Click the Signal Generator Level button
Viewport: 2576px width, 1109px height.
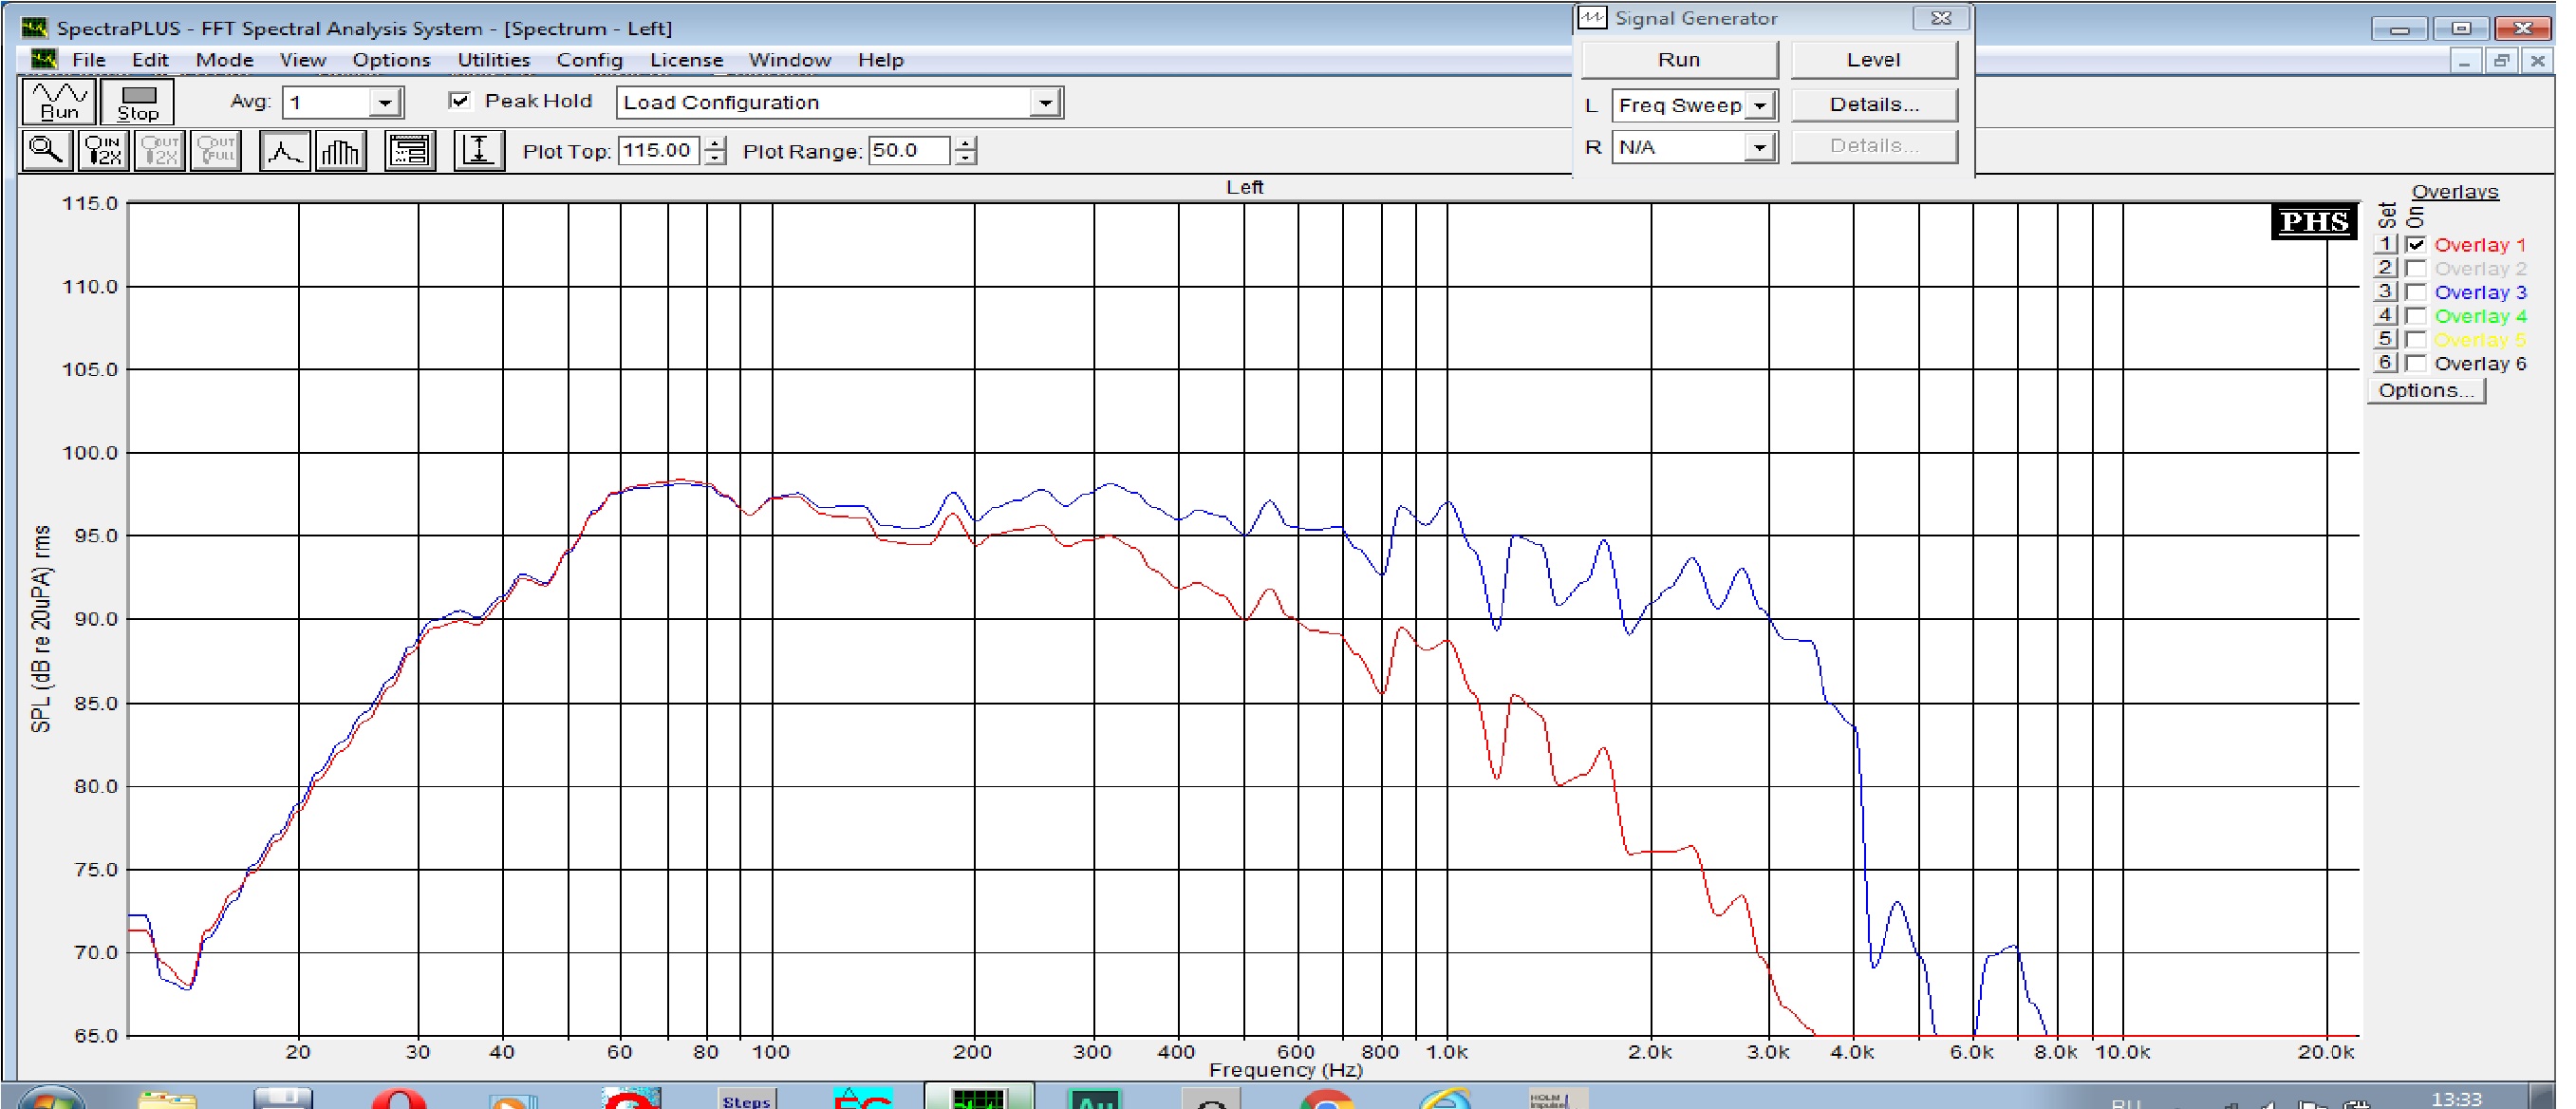pos(1872,60)
